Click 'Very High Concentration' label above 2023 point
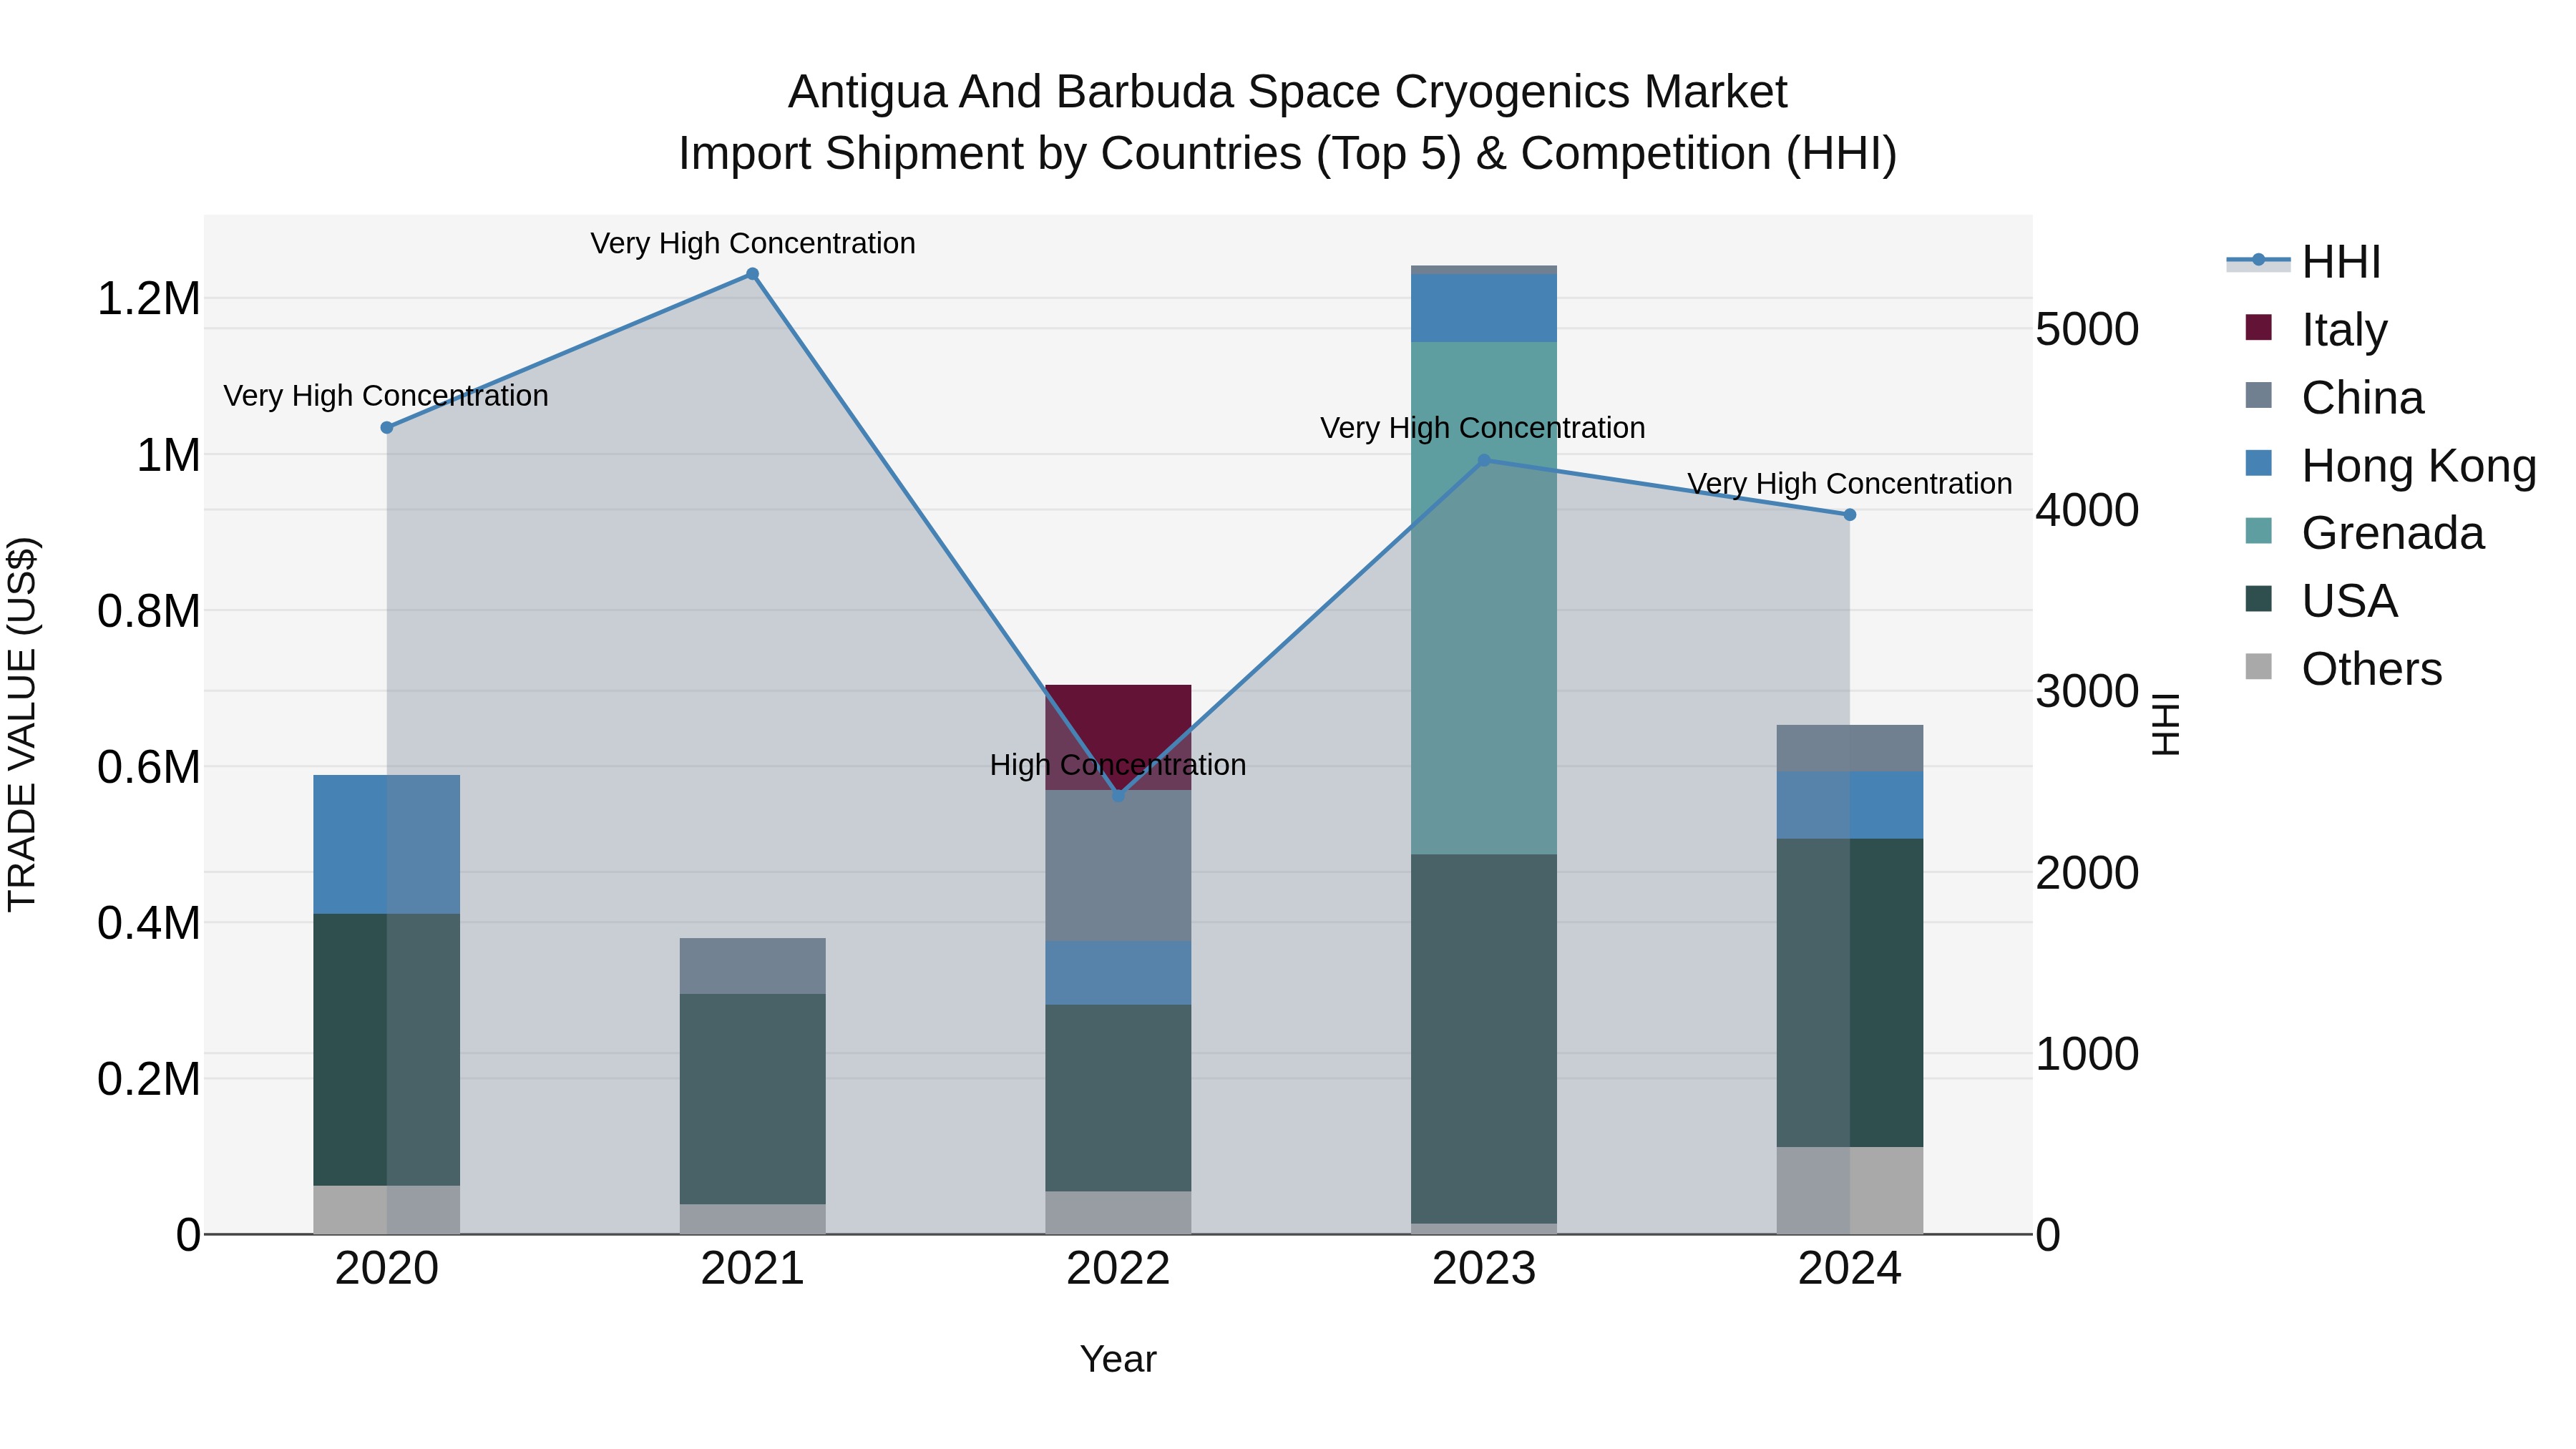Viewport: 2576px width, 1449px height. (x=1483, y=428)
